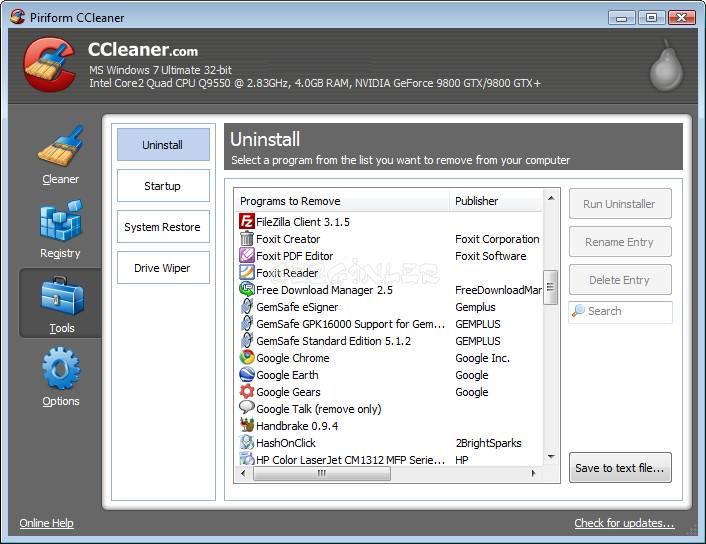This screenshot has width=706, height=544.
Task: Click the 2BrightSparks publisher cell
Action: (489, 443)
